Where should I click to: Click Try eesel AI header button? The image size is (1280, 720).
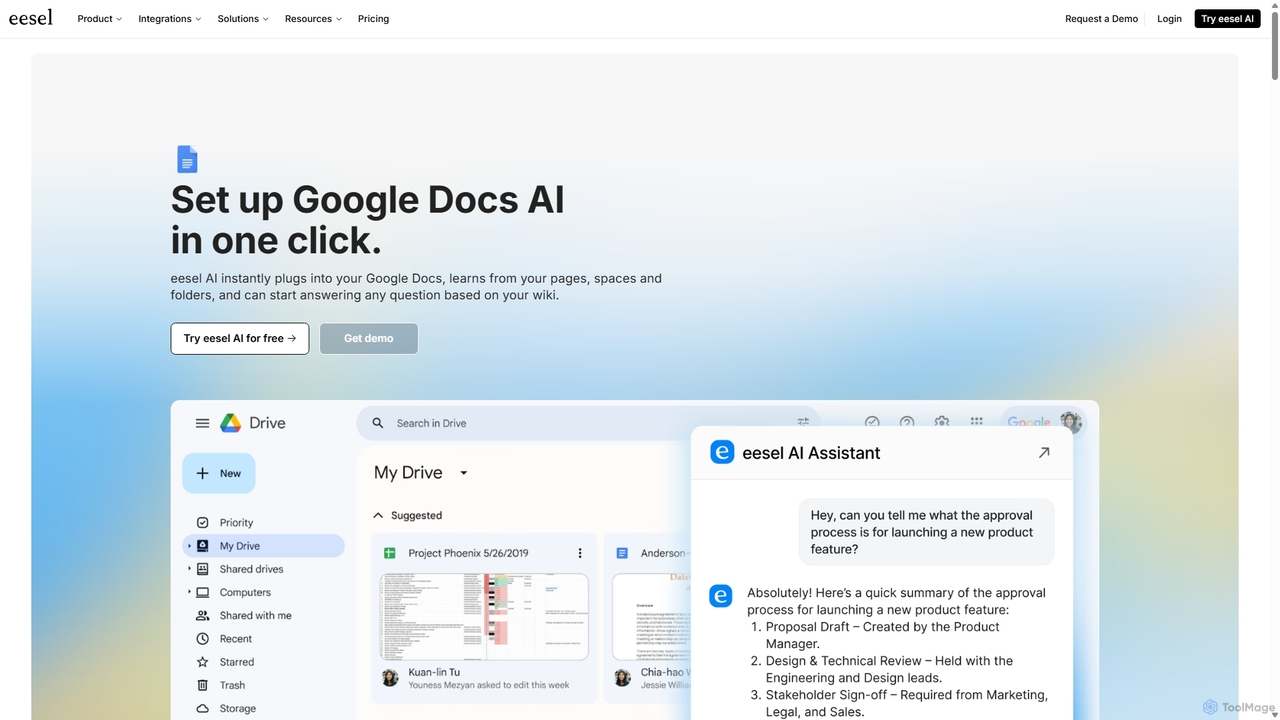pyautogui.click(x=1228, y=19)
